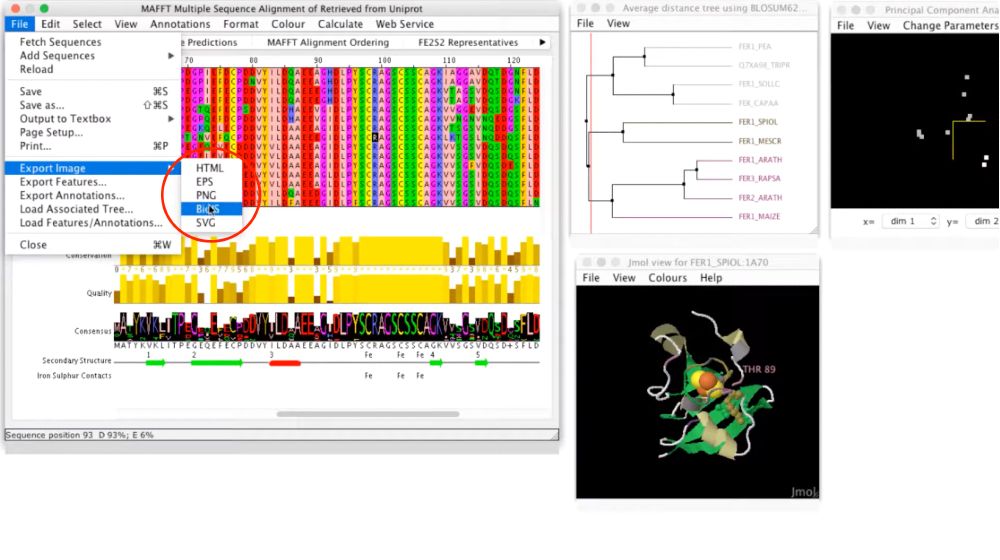Image resolution: width=1000 pixels, height=560 pixels.
Task: Open File menu in the Jmol window
Action: (x=591, y=278)
